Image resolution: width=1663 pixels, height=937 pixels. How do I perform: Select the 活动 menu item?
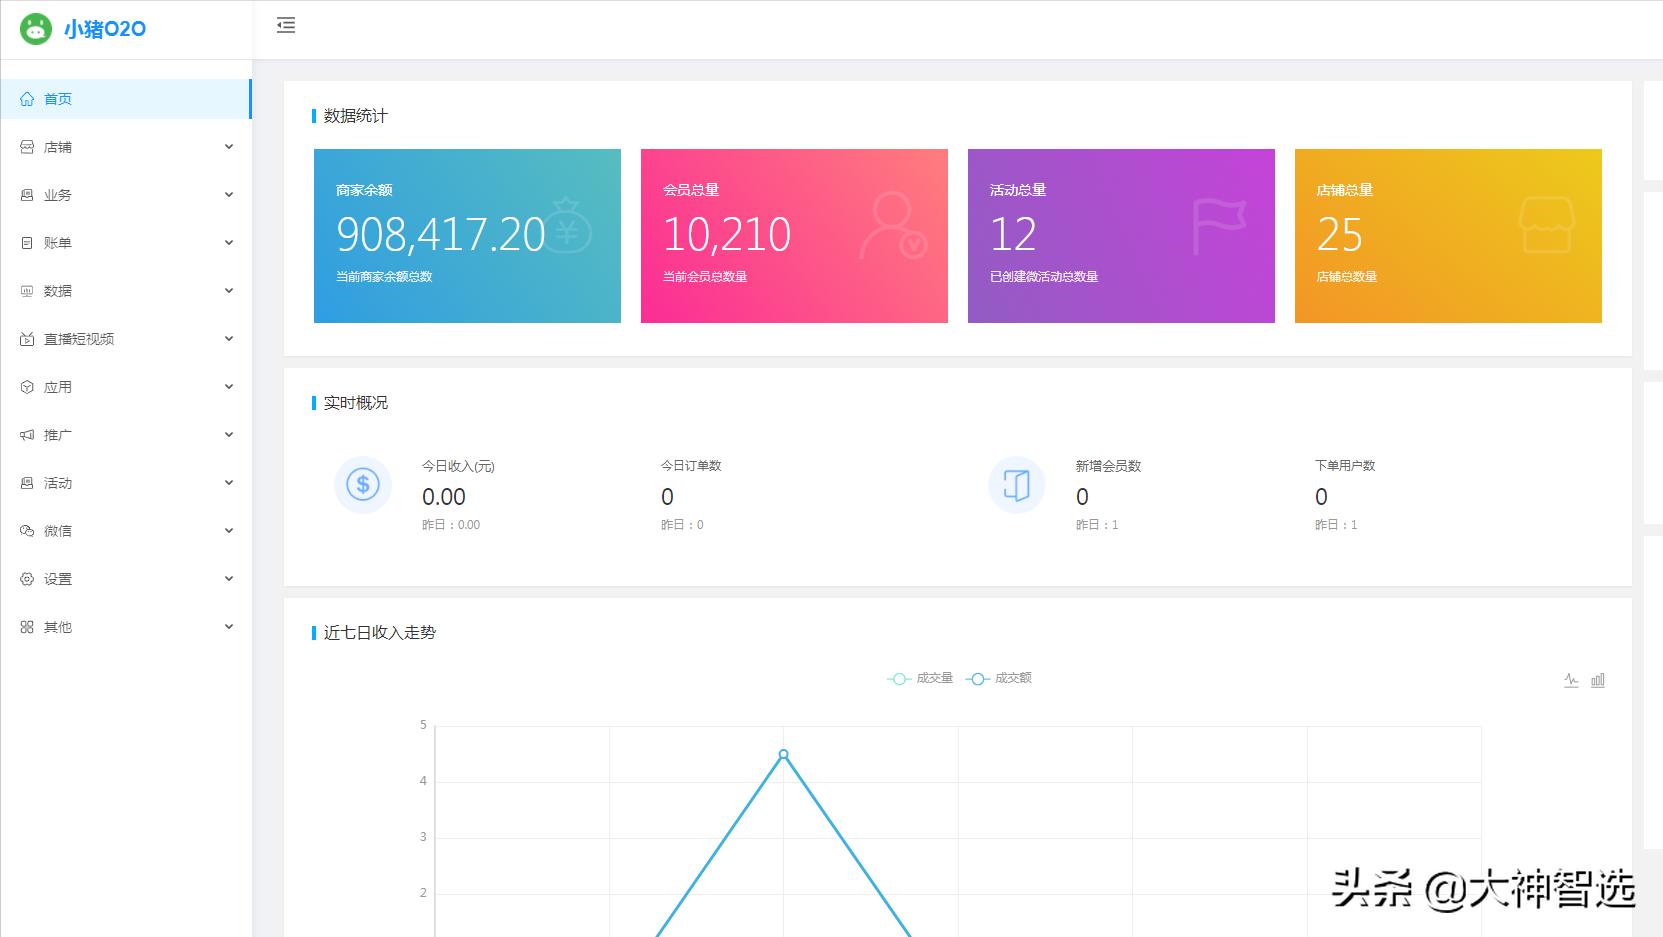point(58,482)
